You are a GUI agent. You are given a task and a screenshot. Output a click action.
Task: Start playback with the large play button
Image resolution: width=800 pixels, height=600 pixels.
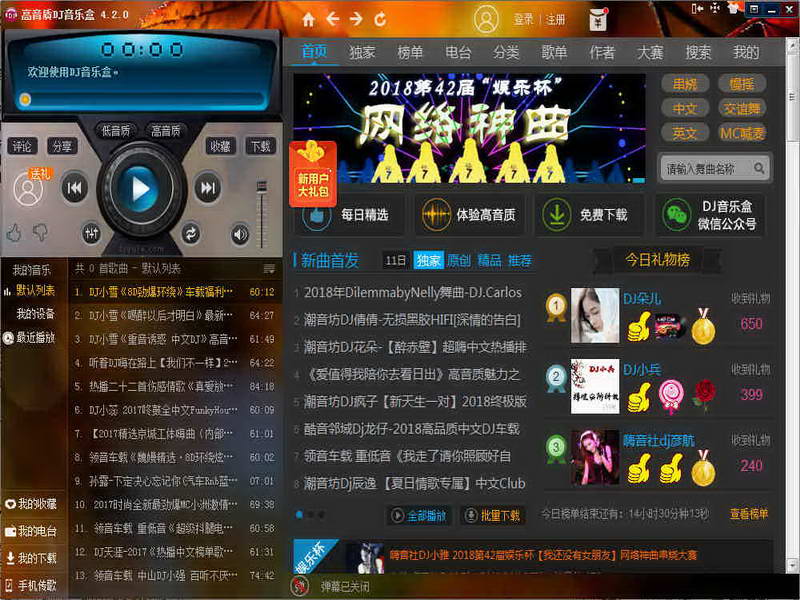[140, 189]
